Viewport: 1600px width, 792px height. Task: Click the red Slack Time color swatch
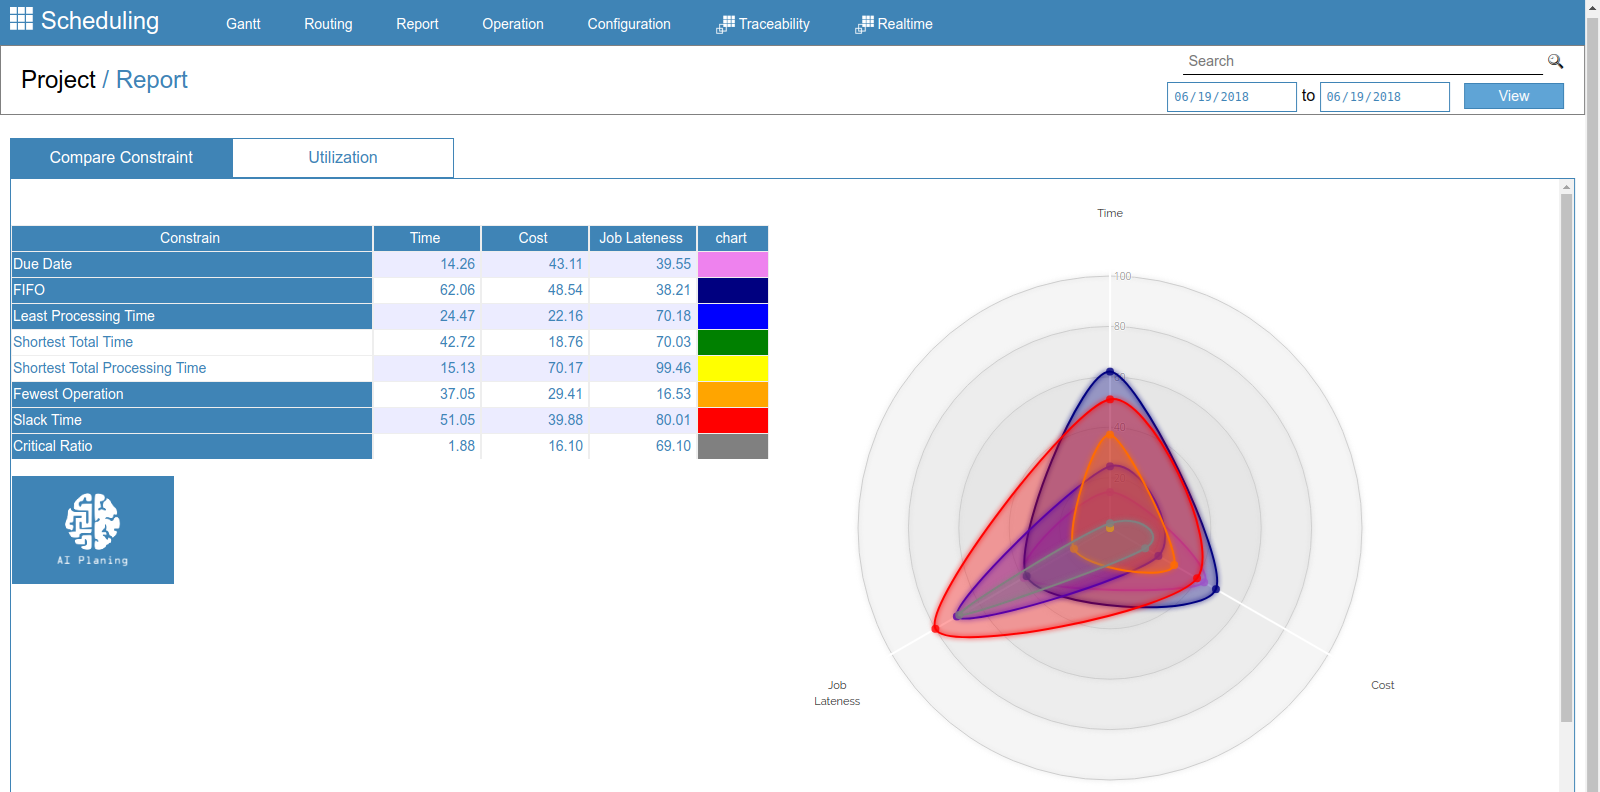tap(732, 420)
